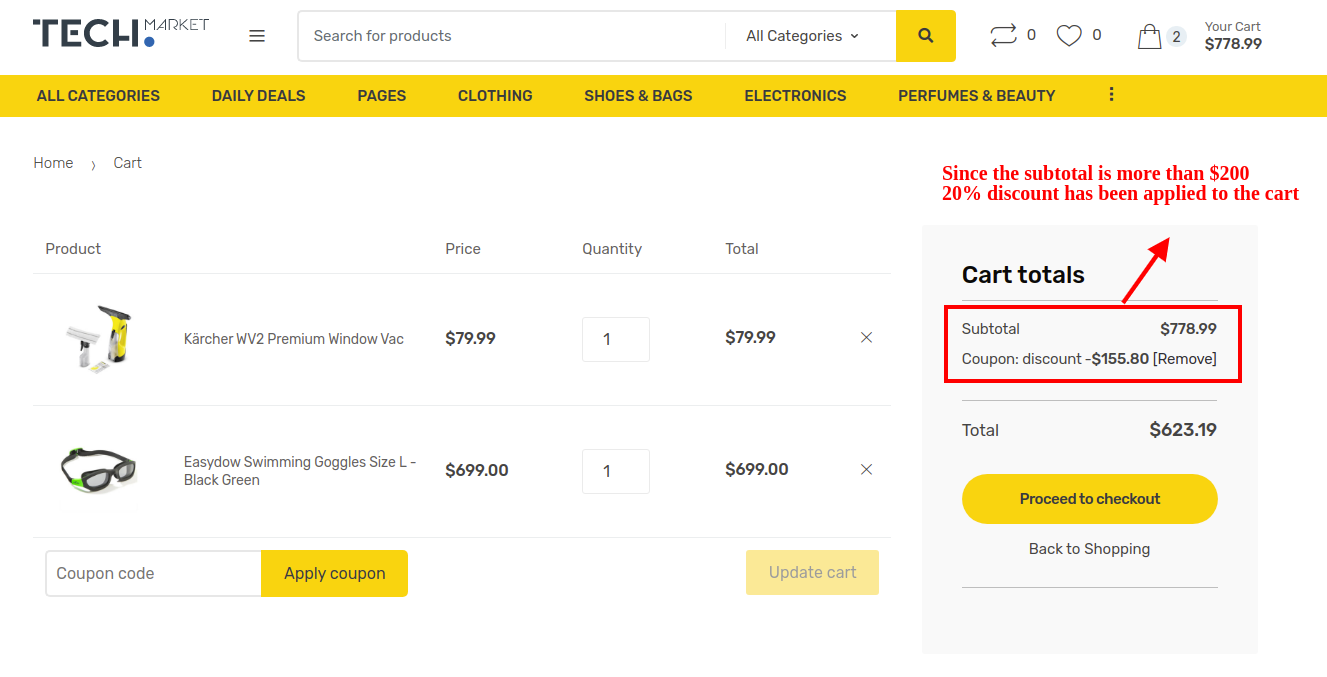
Task: Click the TechMarket logo
Action: click(x=120, y=31)
